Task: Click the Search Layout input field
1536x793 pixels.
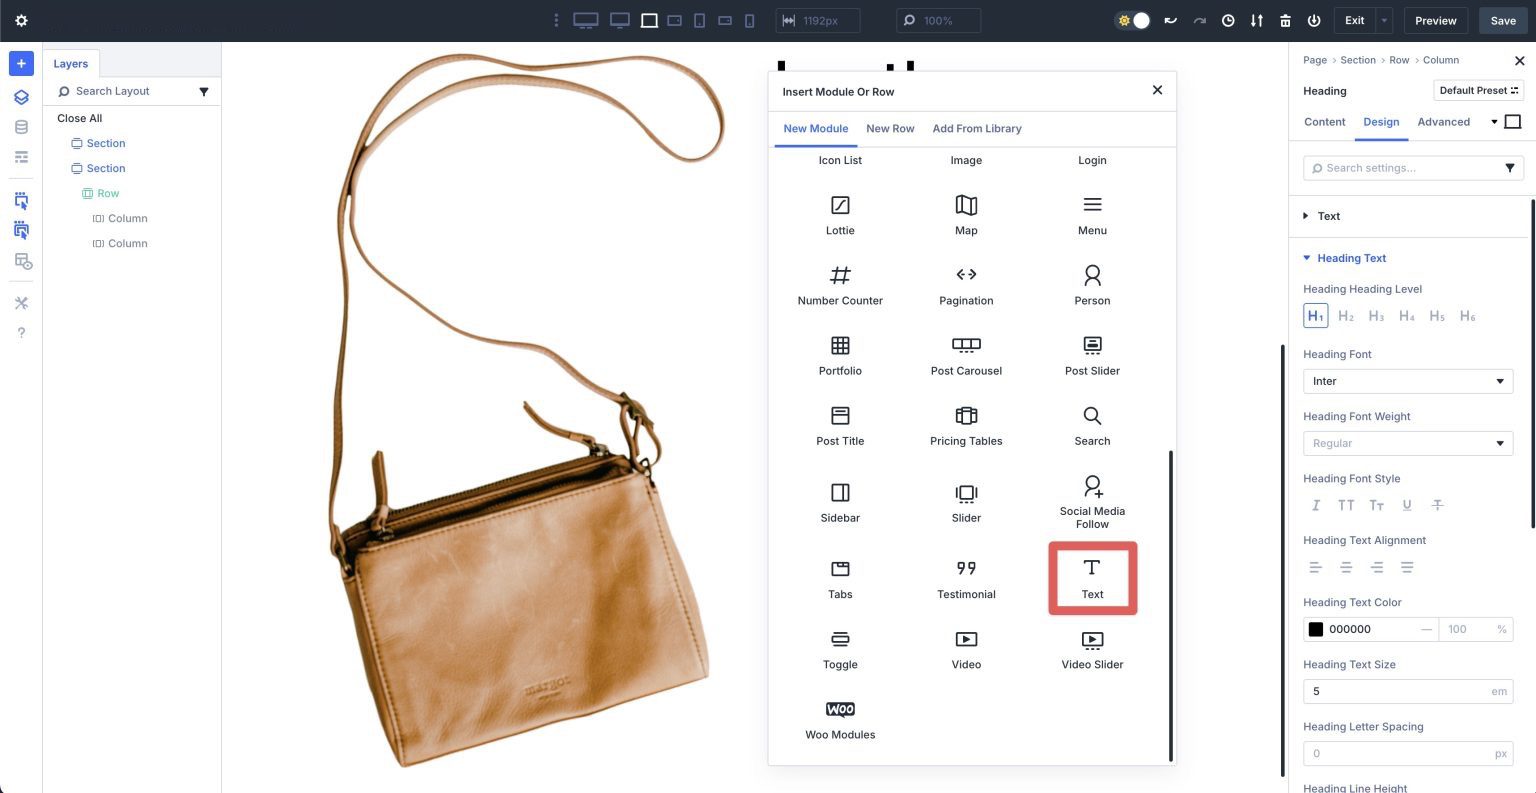Action: pos(120,91)
